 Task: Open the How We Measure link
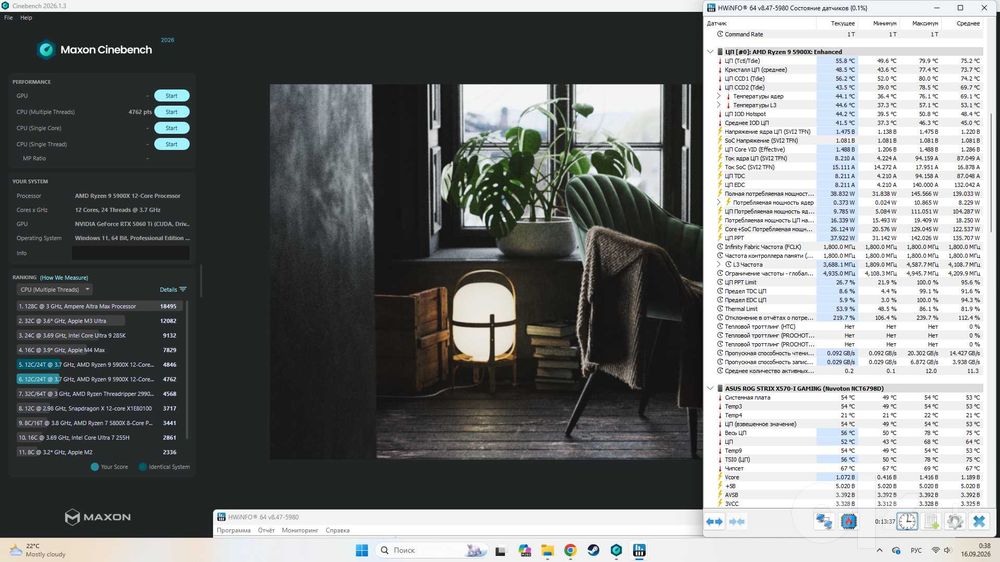pos(64,277)
